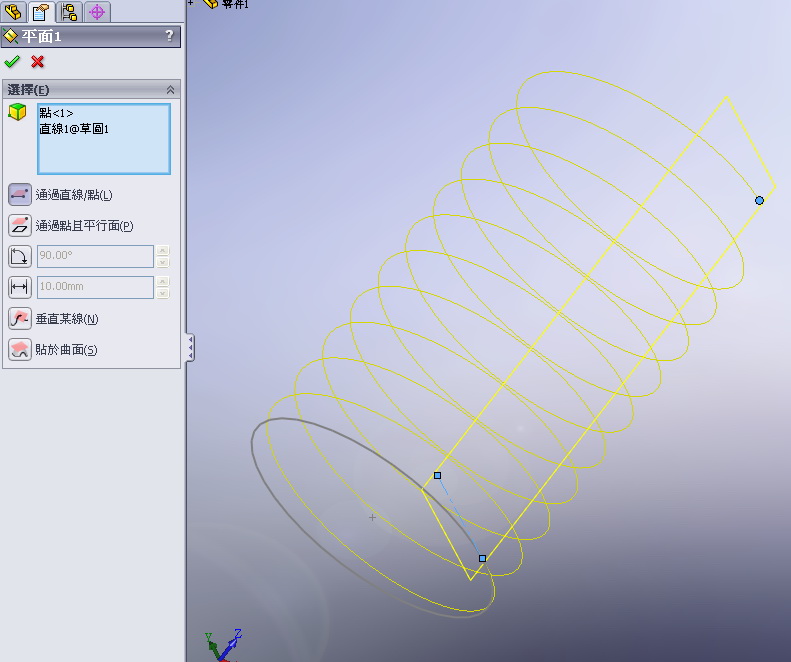Collapse side panel with splitter arrows

click(190, 348)
